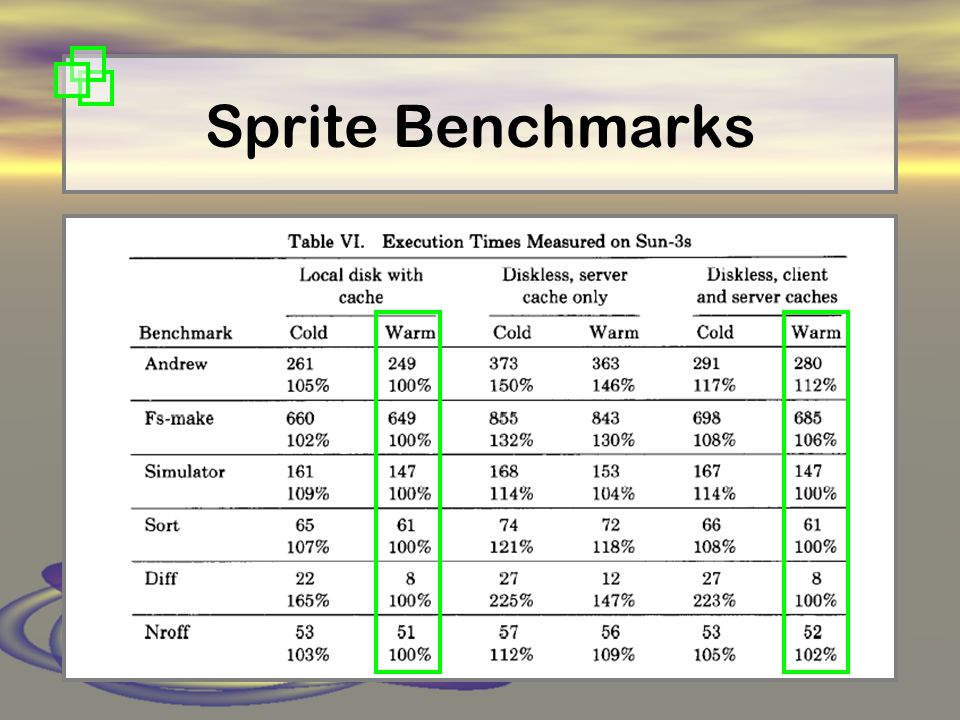Click the value "51" in the Nroff row
This screenshot has height=720, width=960.
(x=406, y=632)
